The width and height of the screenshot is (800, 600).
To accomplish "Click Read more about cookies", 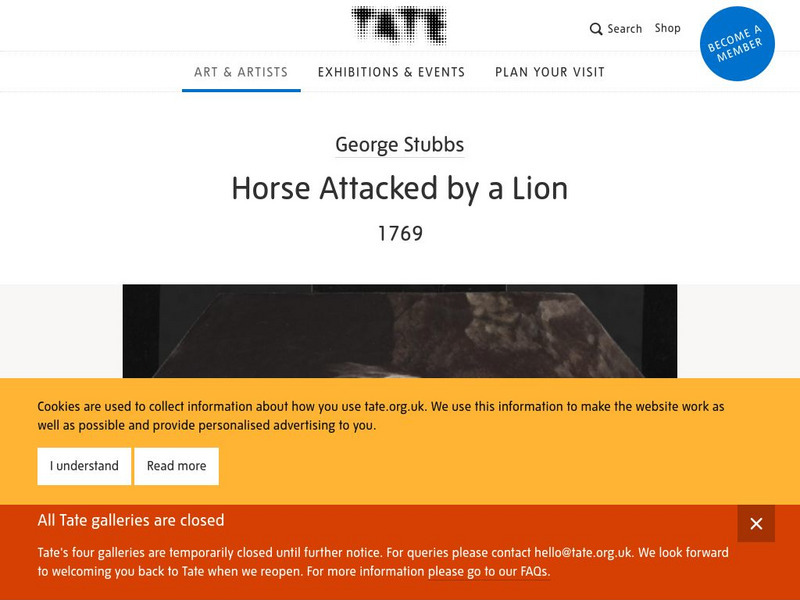I will click(177, 466).
